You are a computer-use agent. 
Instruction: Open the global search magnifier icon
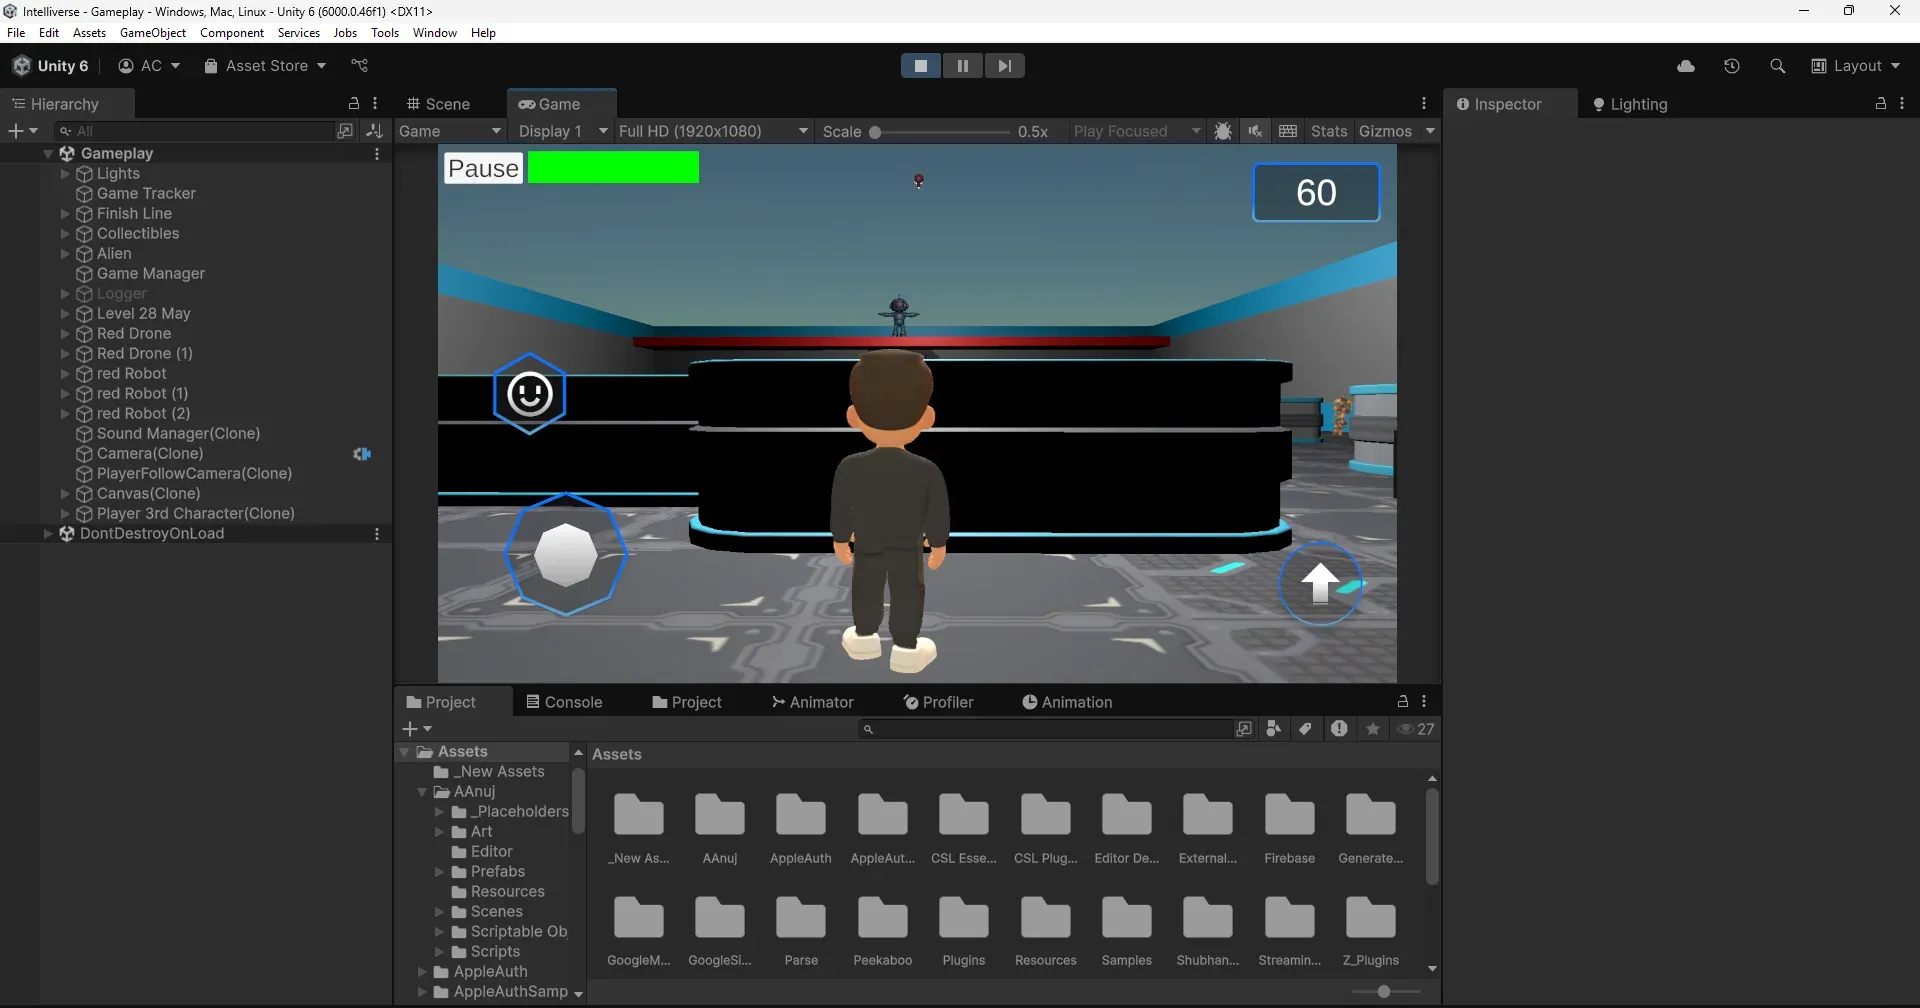point(1777,66)
